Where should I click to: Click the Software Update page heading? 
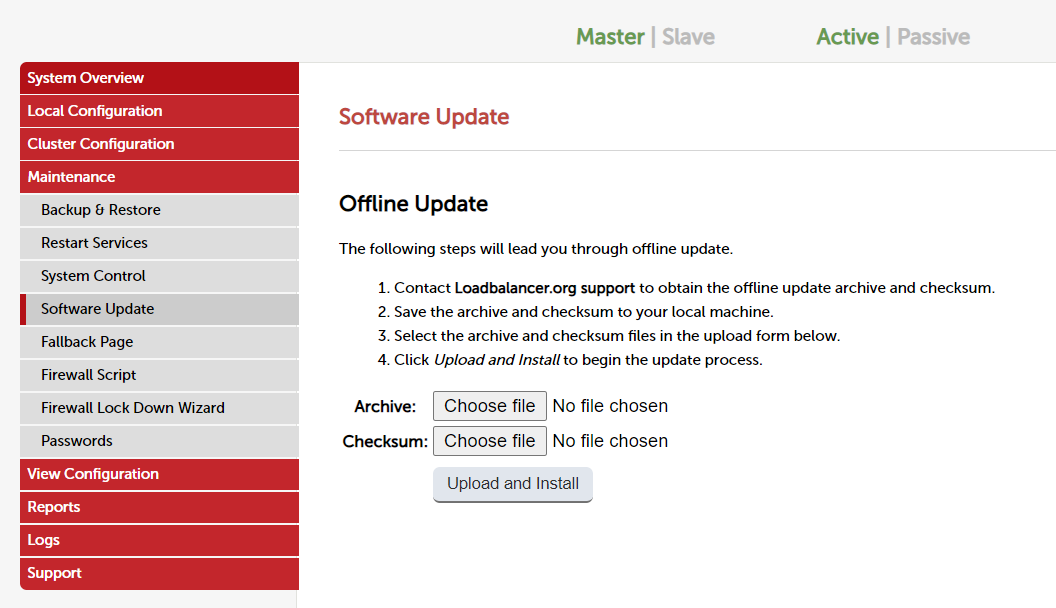(x=424, y=117)
